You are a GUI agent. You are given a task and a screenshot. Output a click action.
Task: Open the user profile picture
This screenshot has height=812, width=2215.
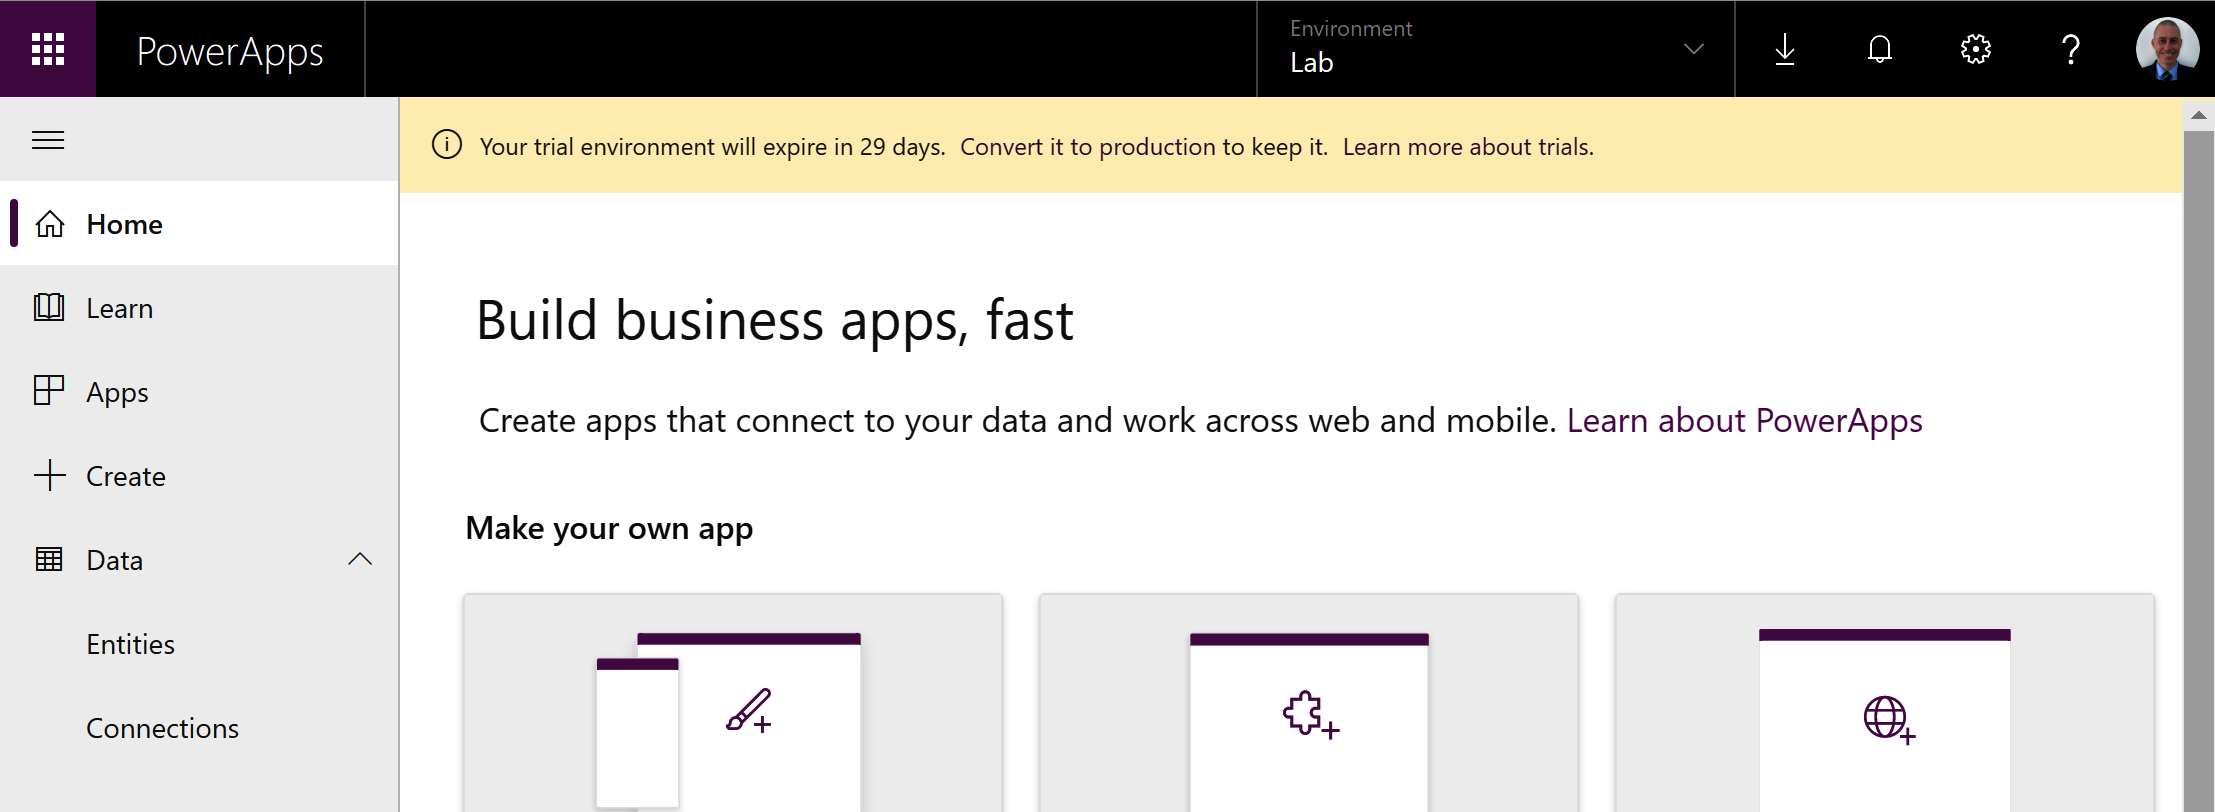2167,49
